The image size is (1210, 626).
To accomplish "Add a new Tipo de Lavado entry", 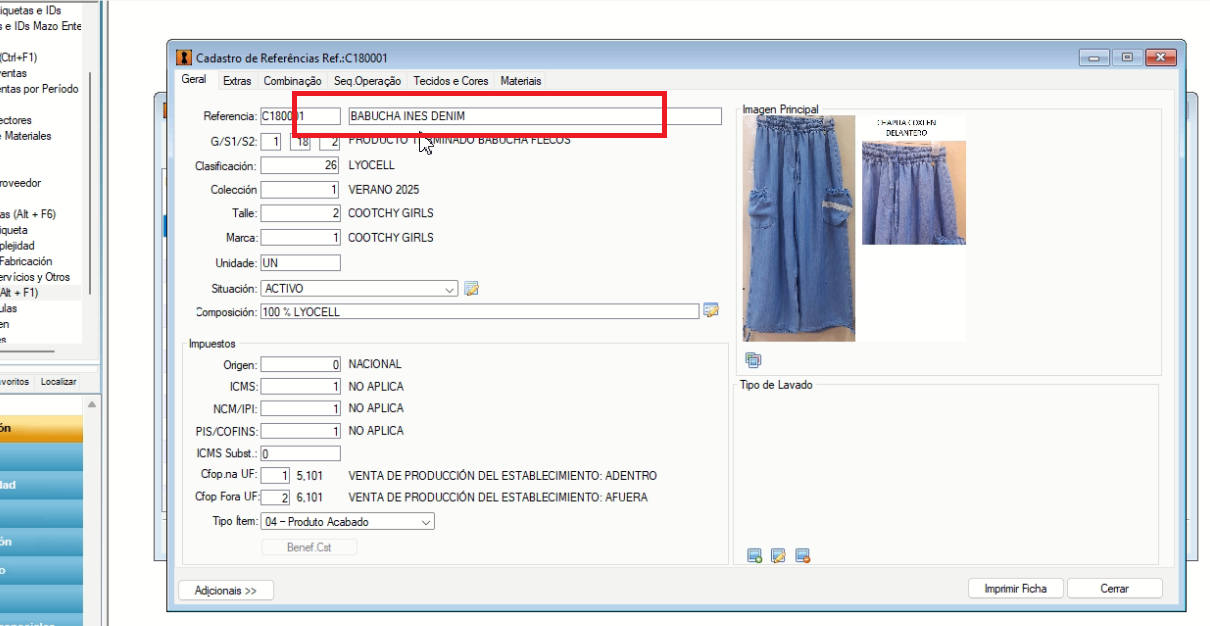I will (755, 556).
